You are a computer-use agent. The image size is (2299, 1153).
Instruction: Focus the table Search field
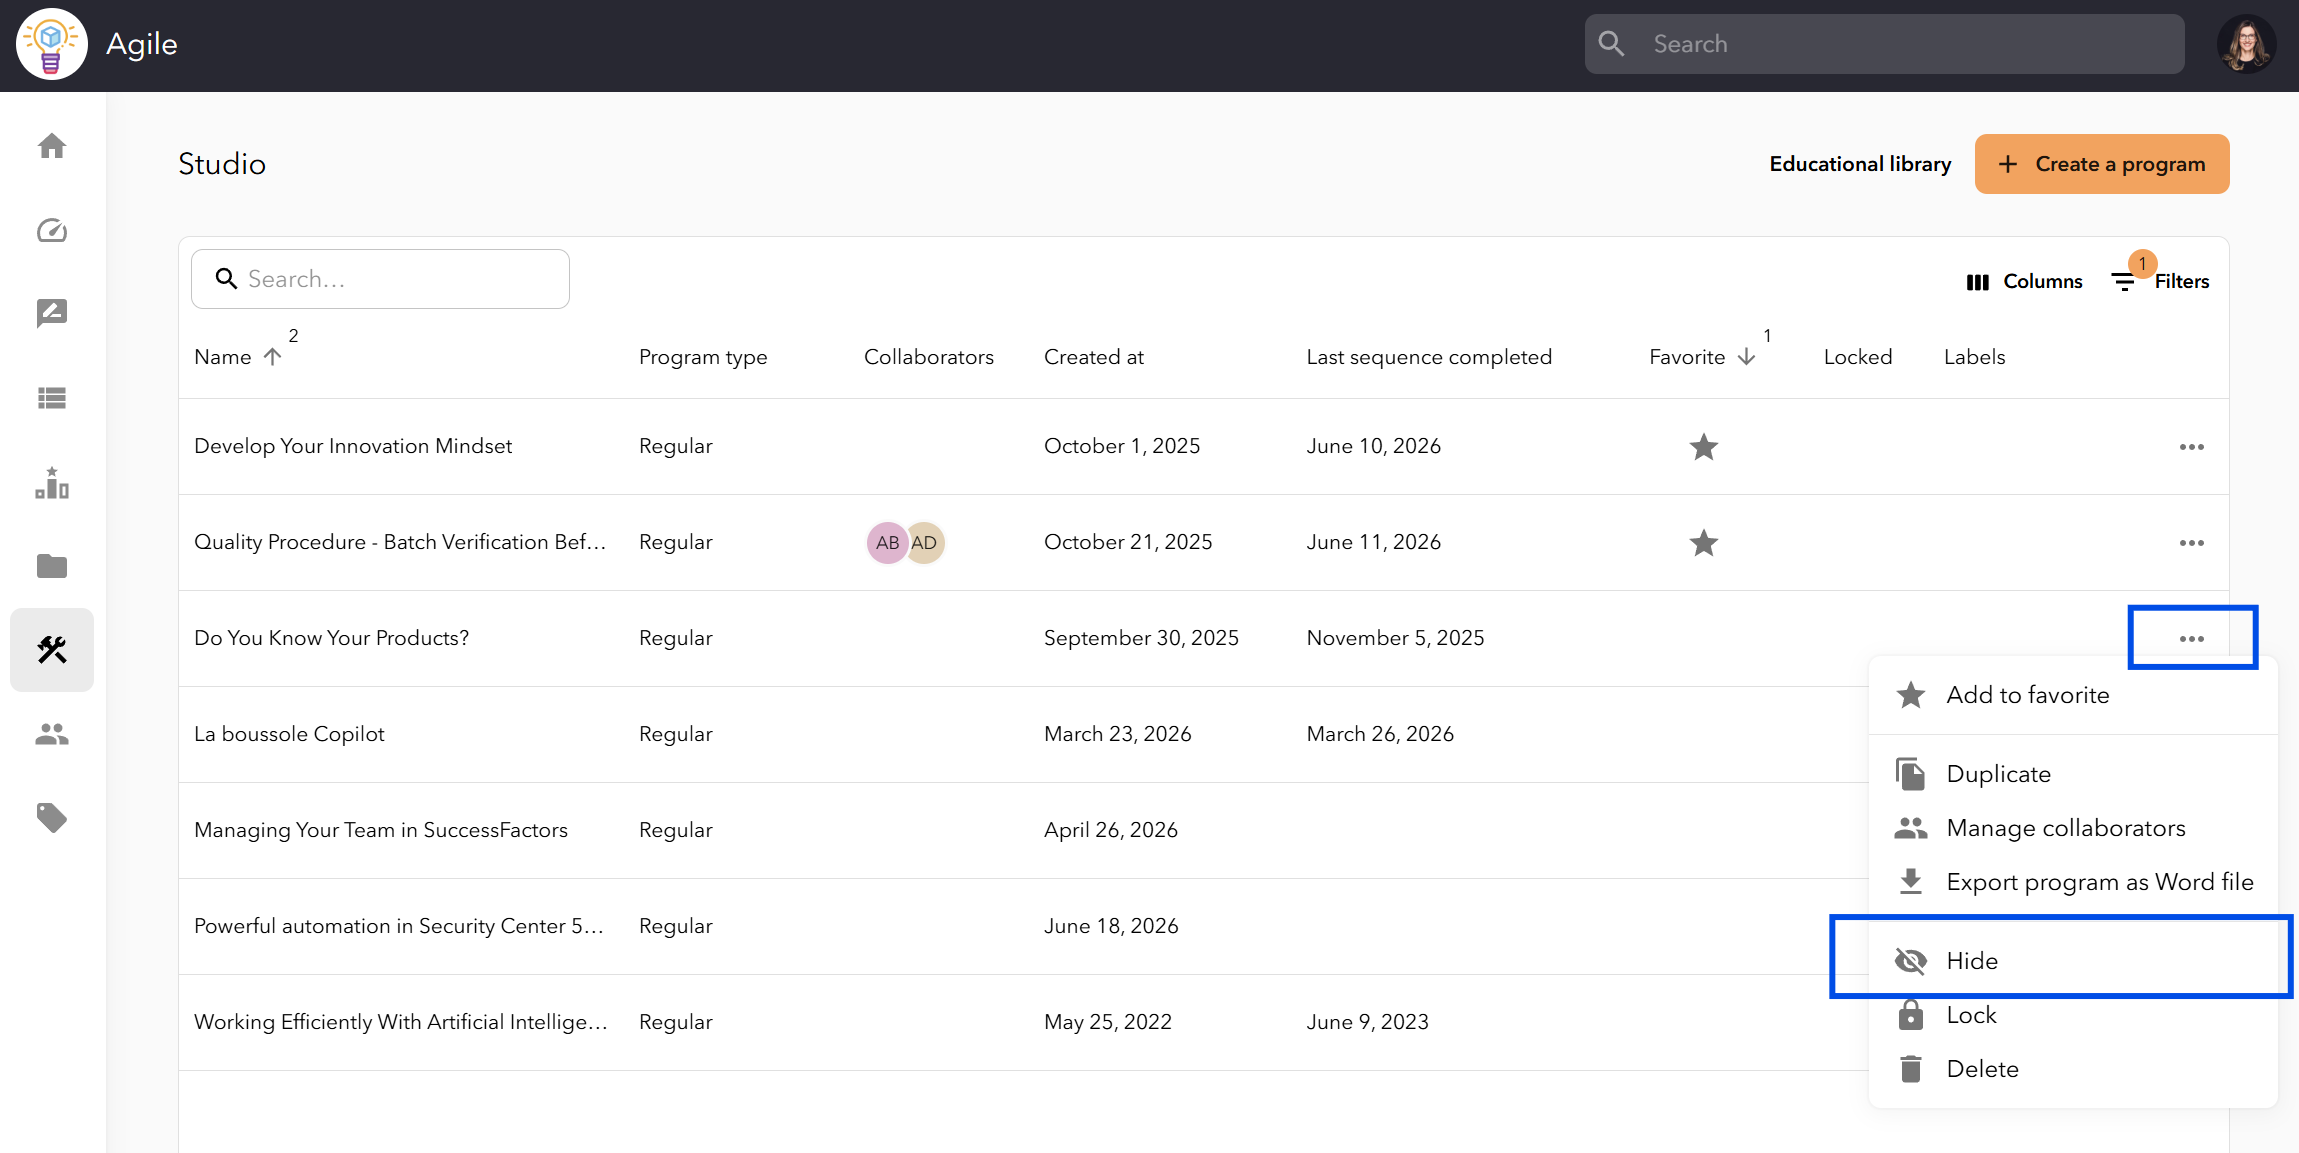click(380, 279)
